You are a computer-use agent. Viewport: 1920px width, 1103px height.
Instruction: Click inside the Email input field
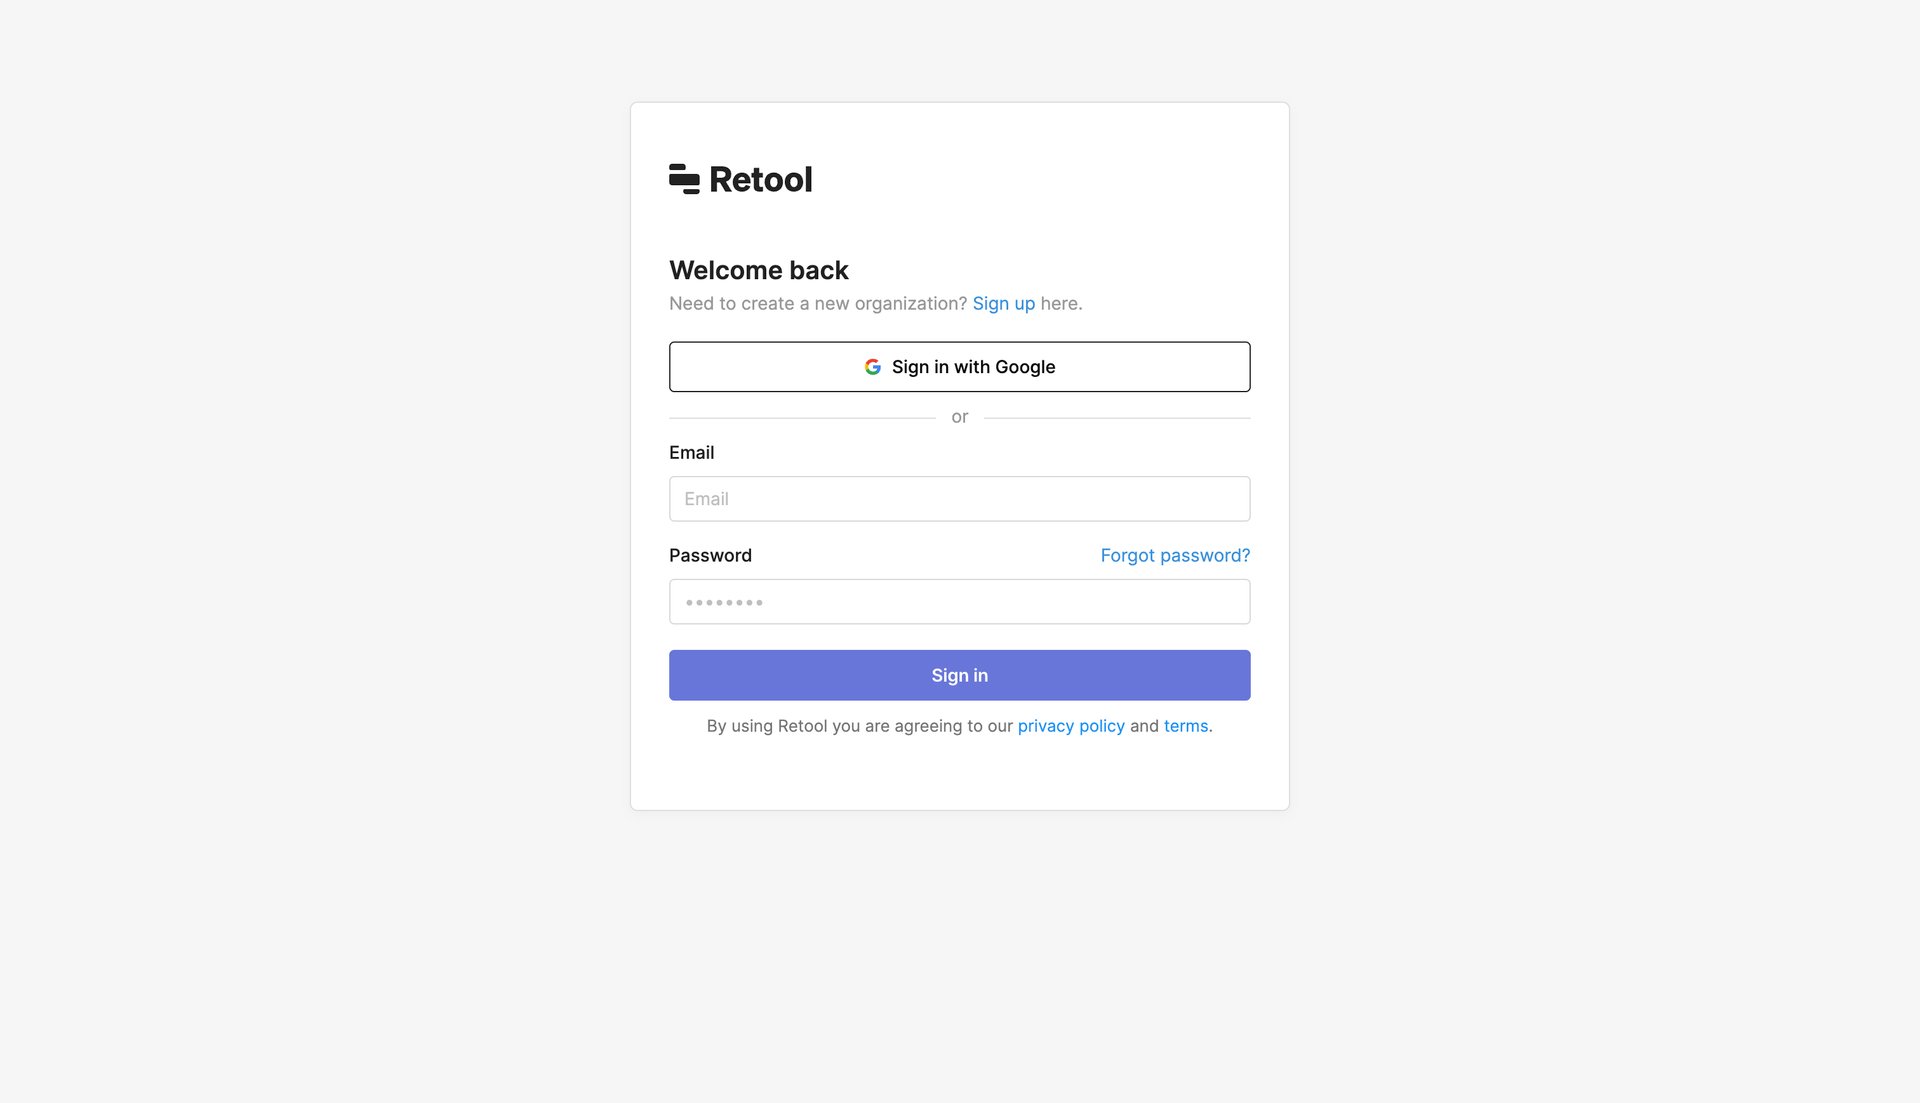959,498
